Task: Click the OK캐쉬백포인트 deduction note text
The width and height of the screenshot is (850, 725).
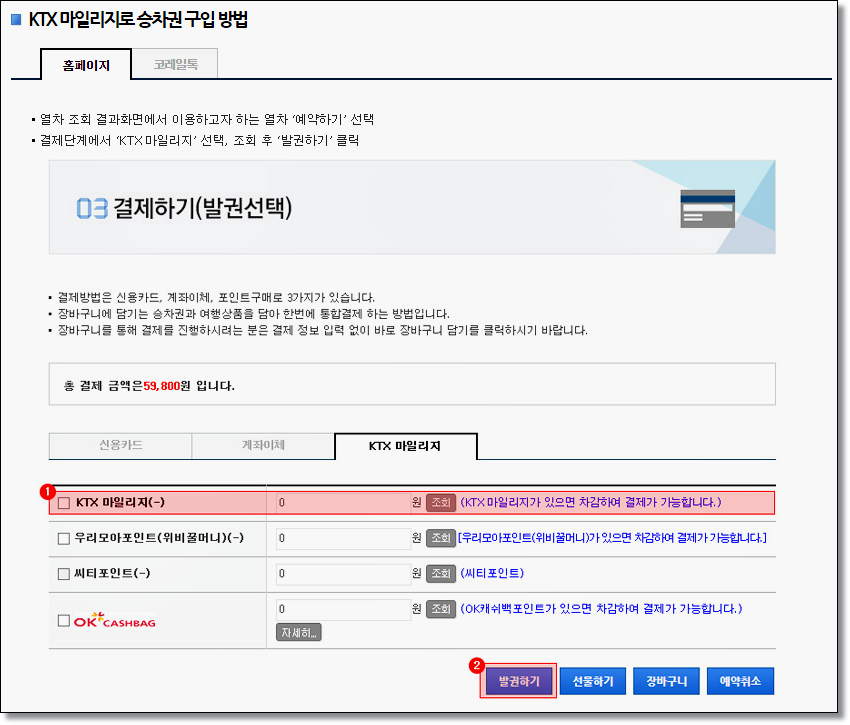Action: [601, 609]
